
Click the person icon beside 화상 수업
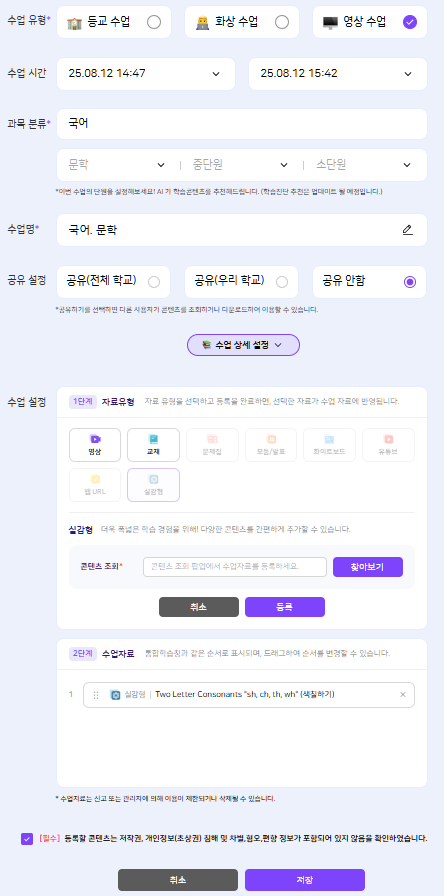coord(202,22)
